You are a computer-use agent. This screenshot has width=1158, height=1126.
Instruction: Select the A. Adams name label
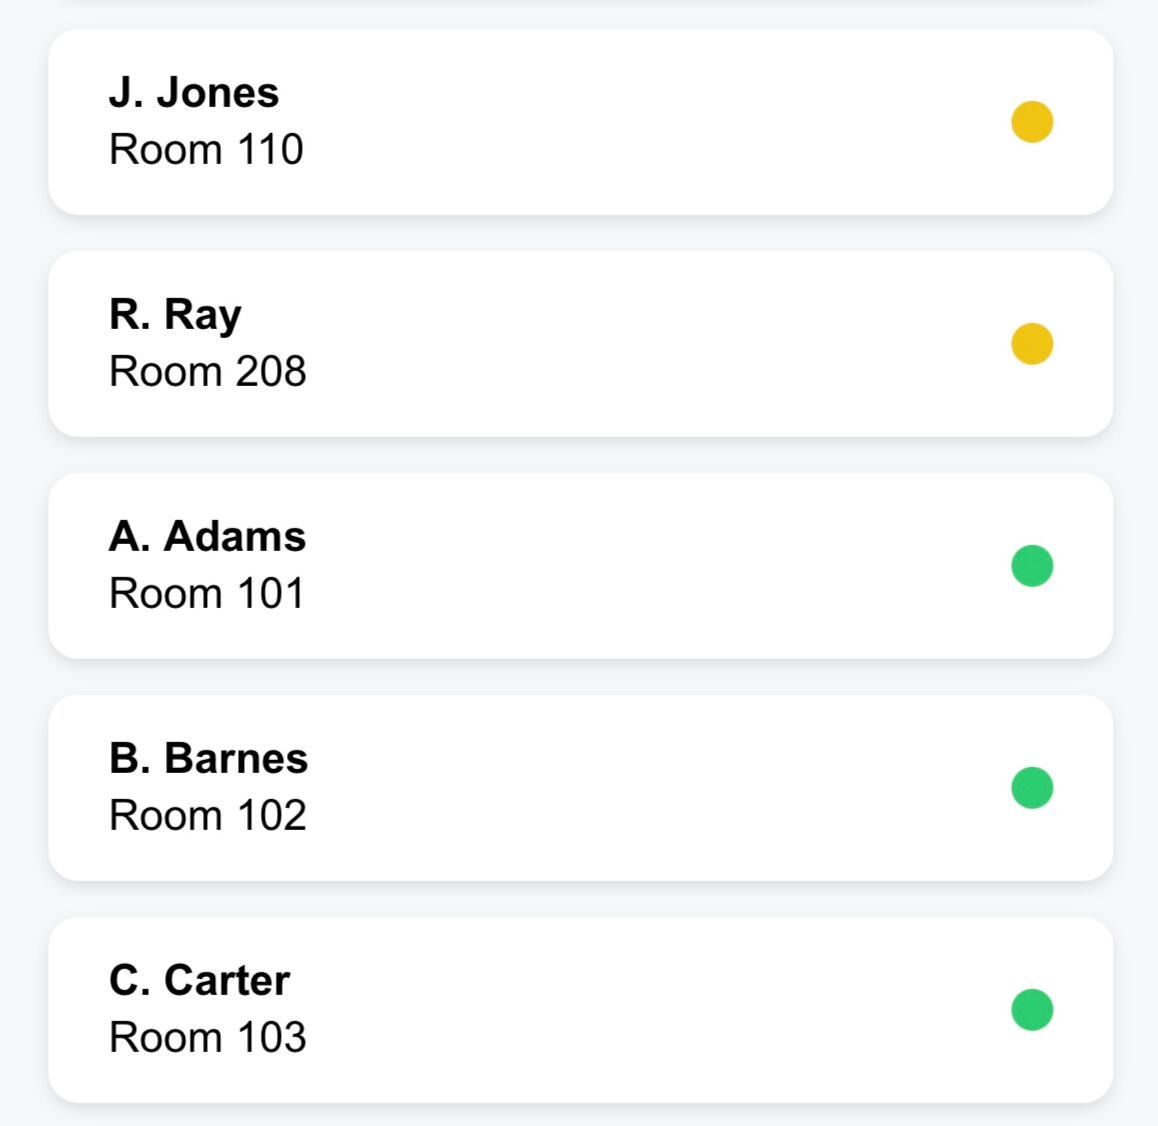coord(207,536)
